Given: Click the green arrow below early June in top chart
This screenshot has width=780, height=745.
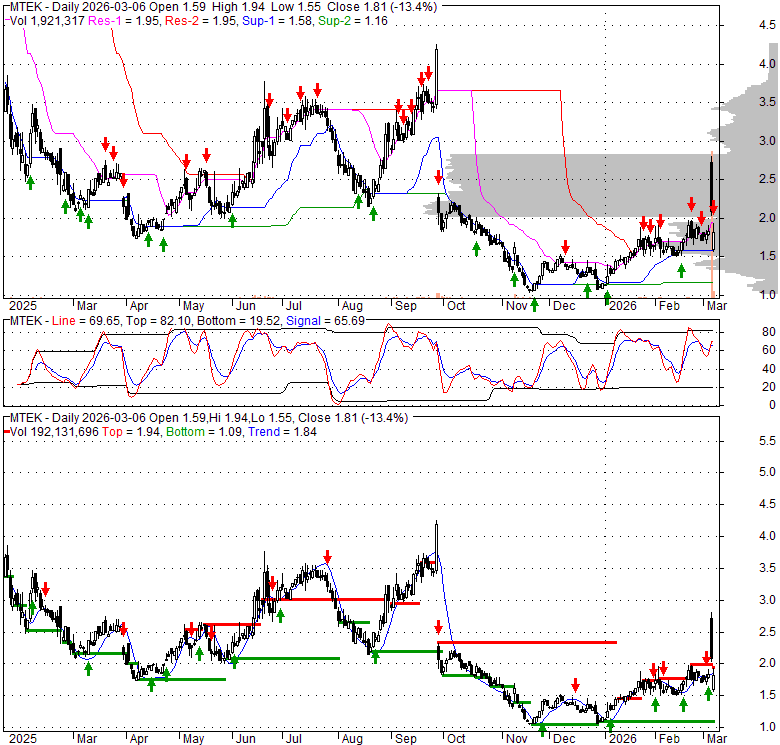Looking at the screenshot, I should pos(232,219).
